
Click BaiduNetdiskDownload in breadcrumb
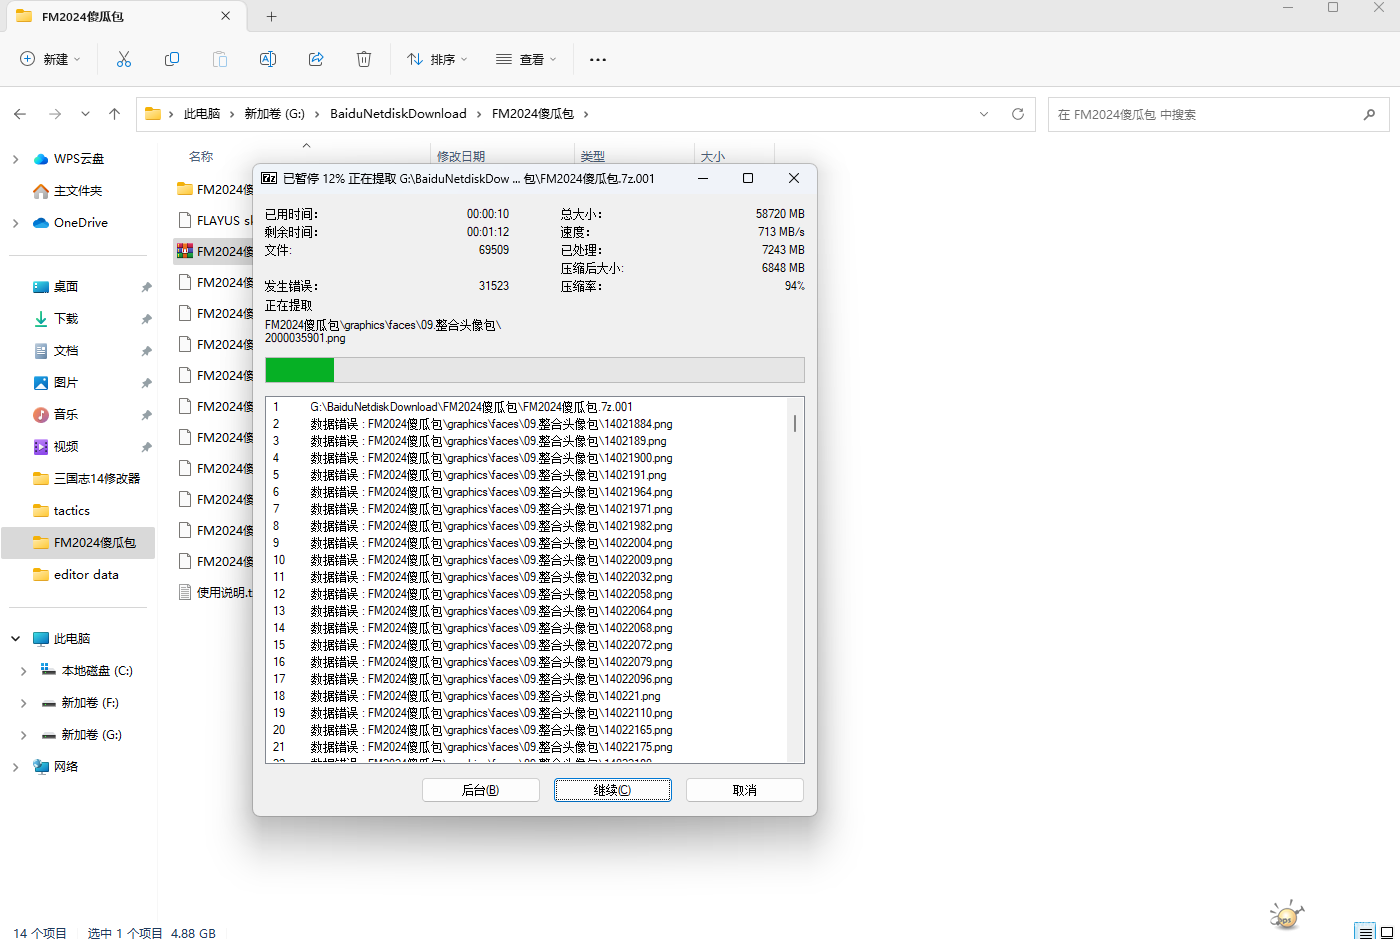(x=398, y=114)
